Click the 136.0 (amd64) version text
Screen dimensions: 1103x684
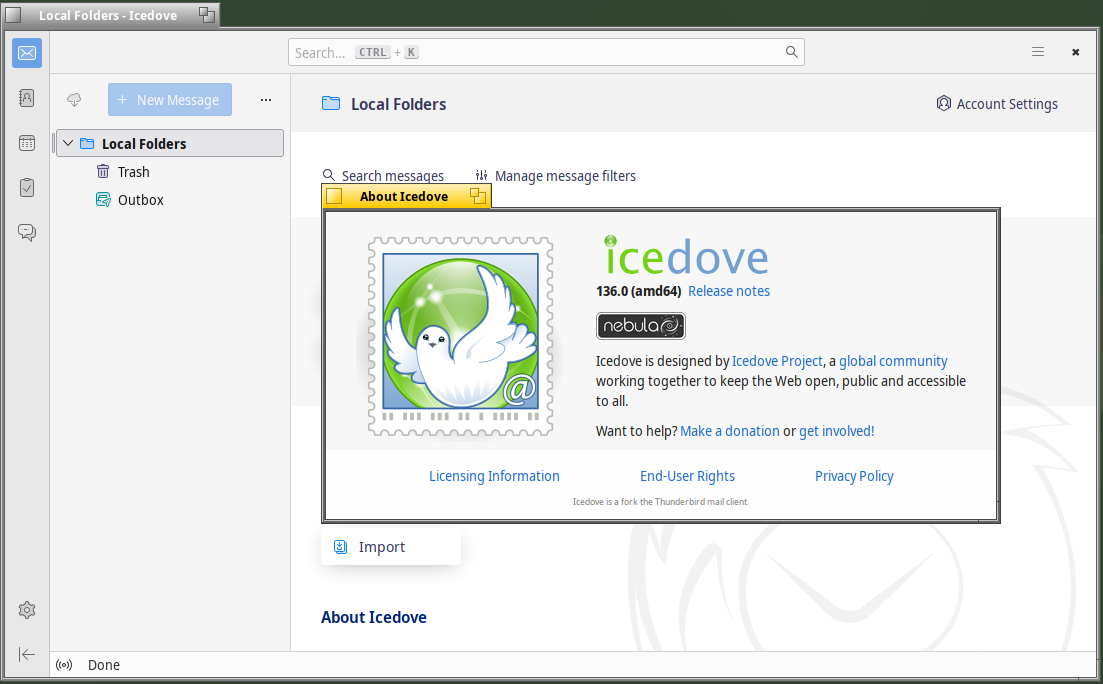[638, 291]
